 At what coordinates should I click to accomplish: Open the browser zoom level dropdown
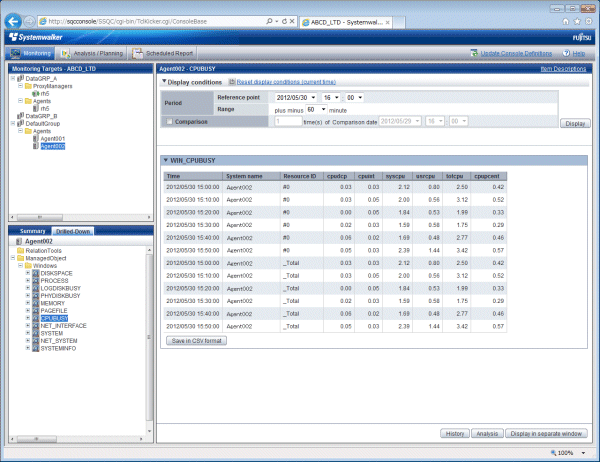click(584, 453)
